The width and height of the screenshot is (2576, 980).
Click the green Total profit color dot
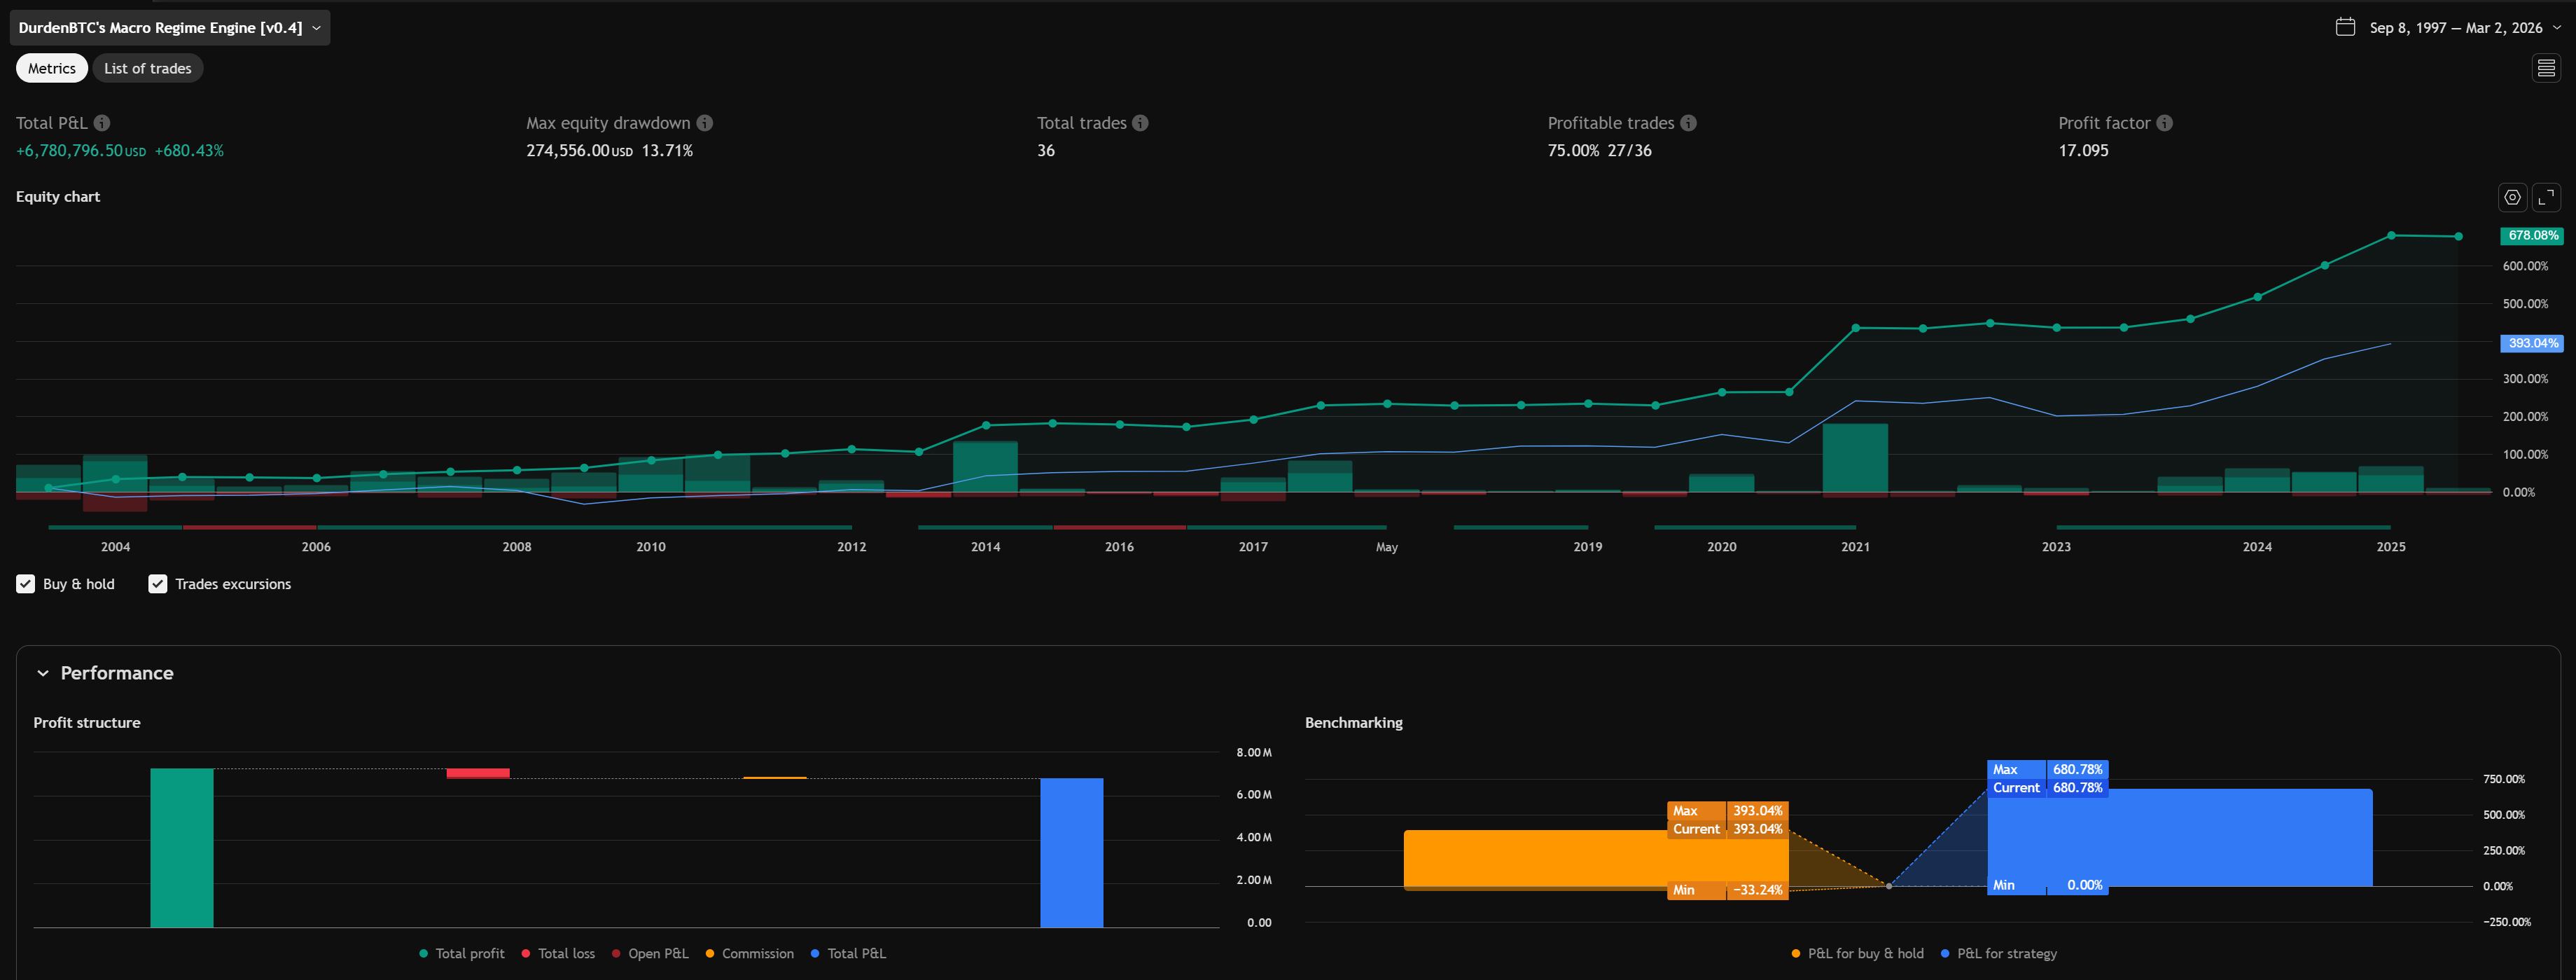pyautogui.click(x=423, y=953)
